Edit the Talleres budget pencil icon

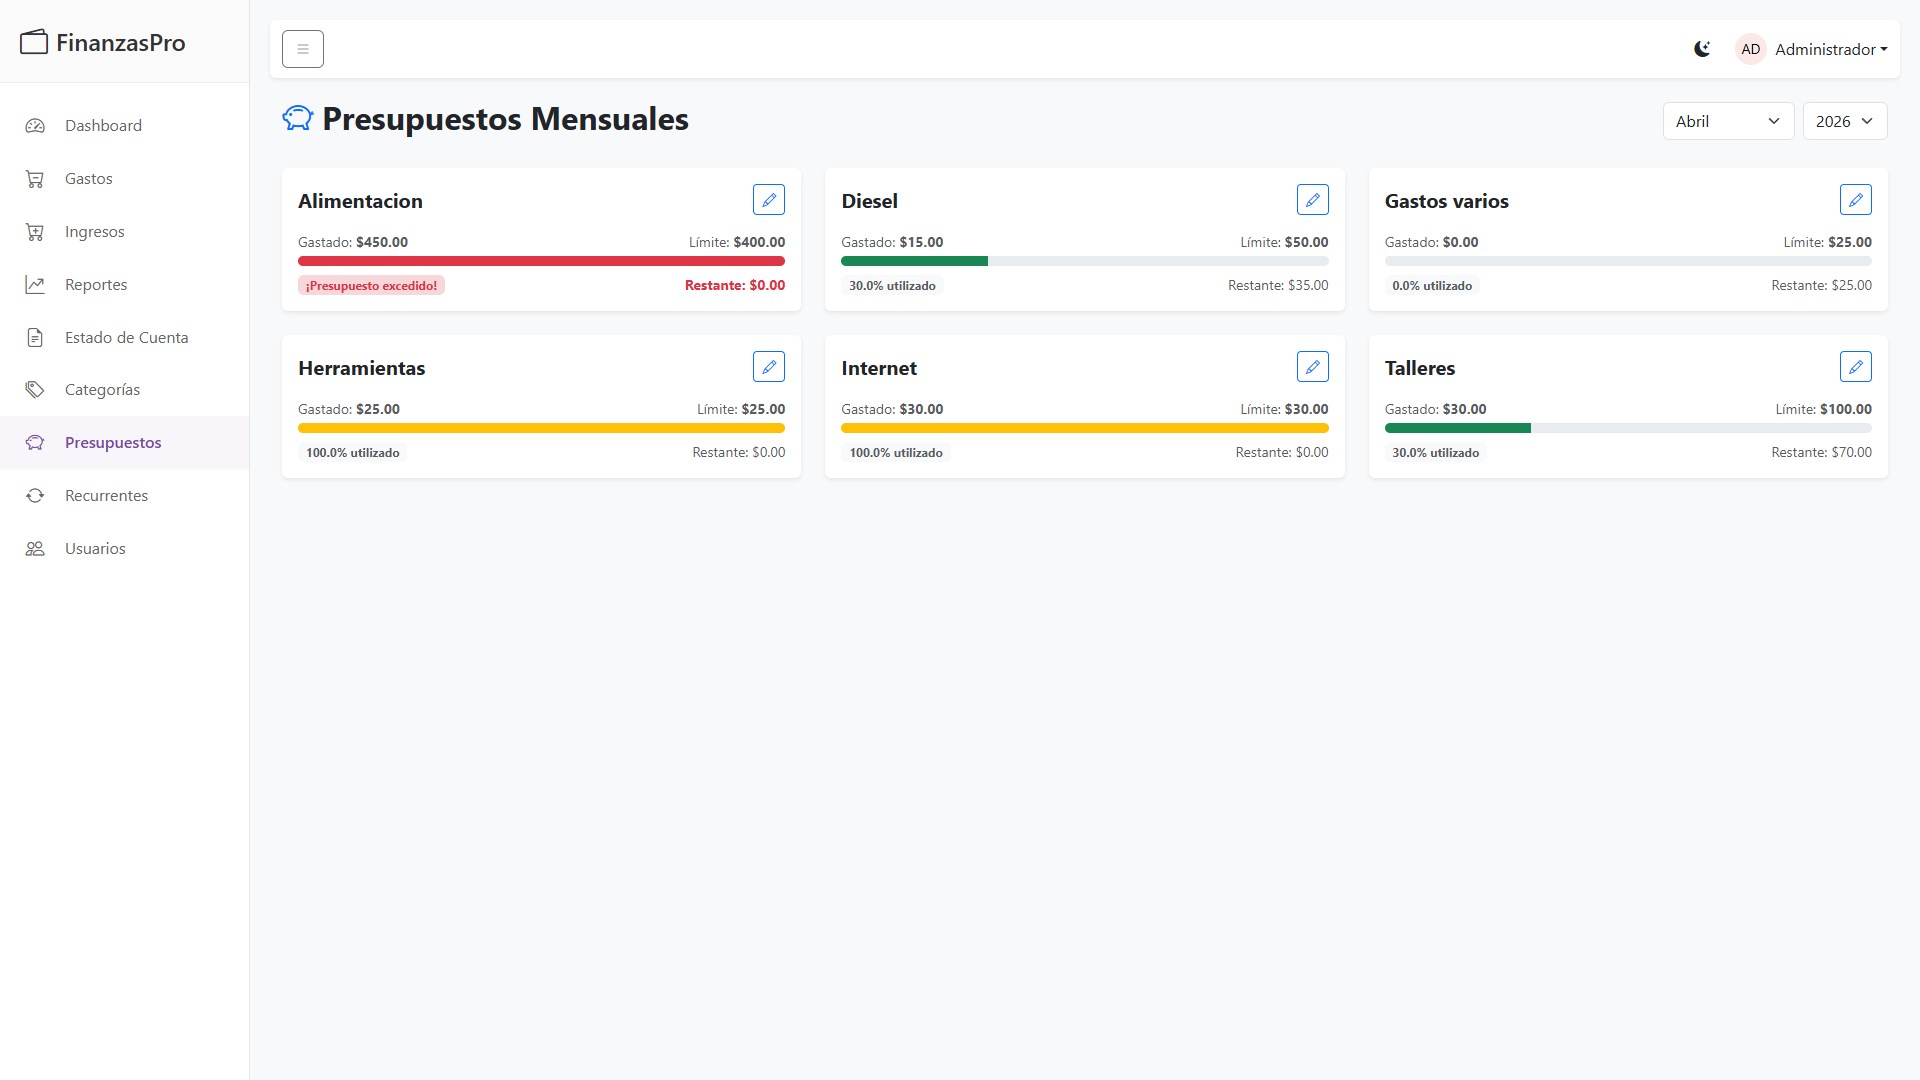point(1856,367)
